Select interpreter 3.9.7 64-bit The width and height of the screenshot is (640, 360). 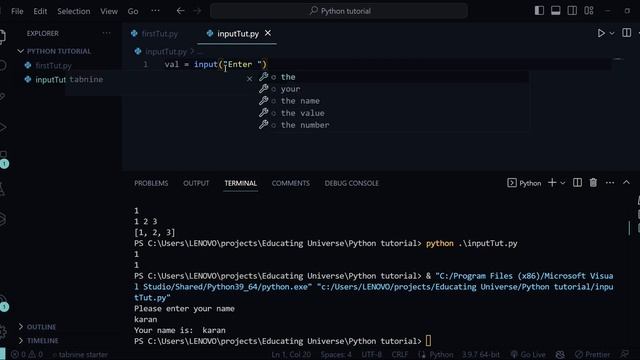pyautogui.click(x=480, y=355)
